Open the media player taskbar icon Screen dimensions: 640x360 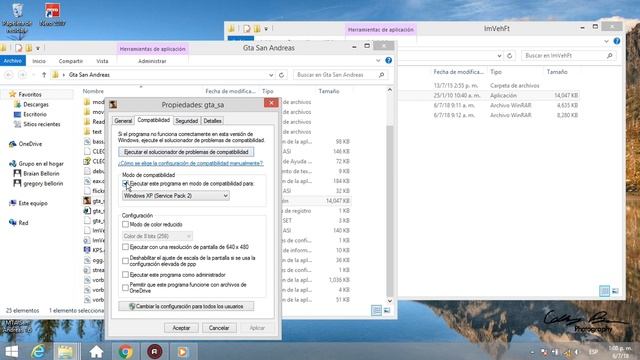tap(183, 351)
